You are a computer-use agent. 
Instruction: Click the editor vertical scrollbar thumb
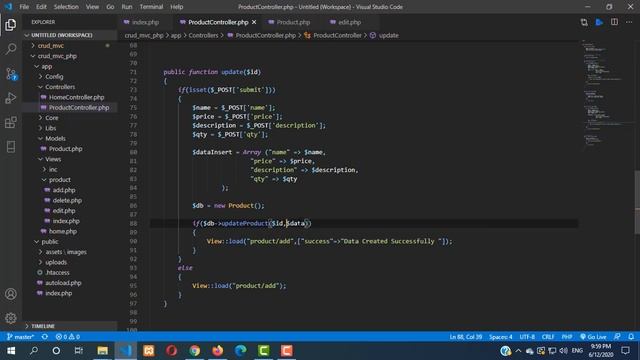[637, 202]
